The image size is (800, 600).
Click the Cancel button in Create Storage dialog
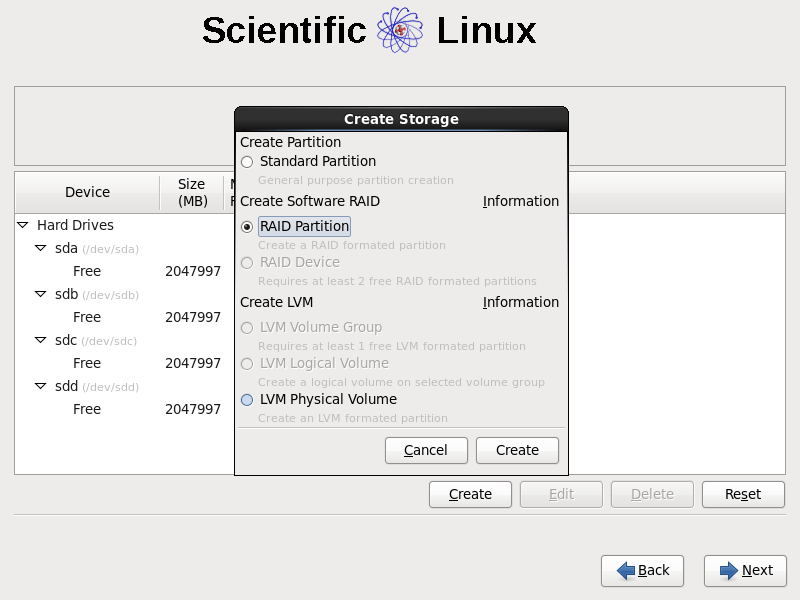426,450
